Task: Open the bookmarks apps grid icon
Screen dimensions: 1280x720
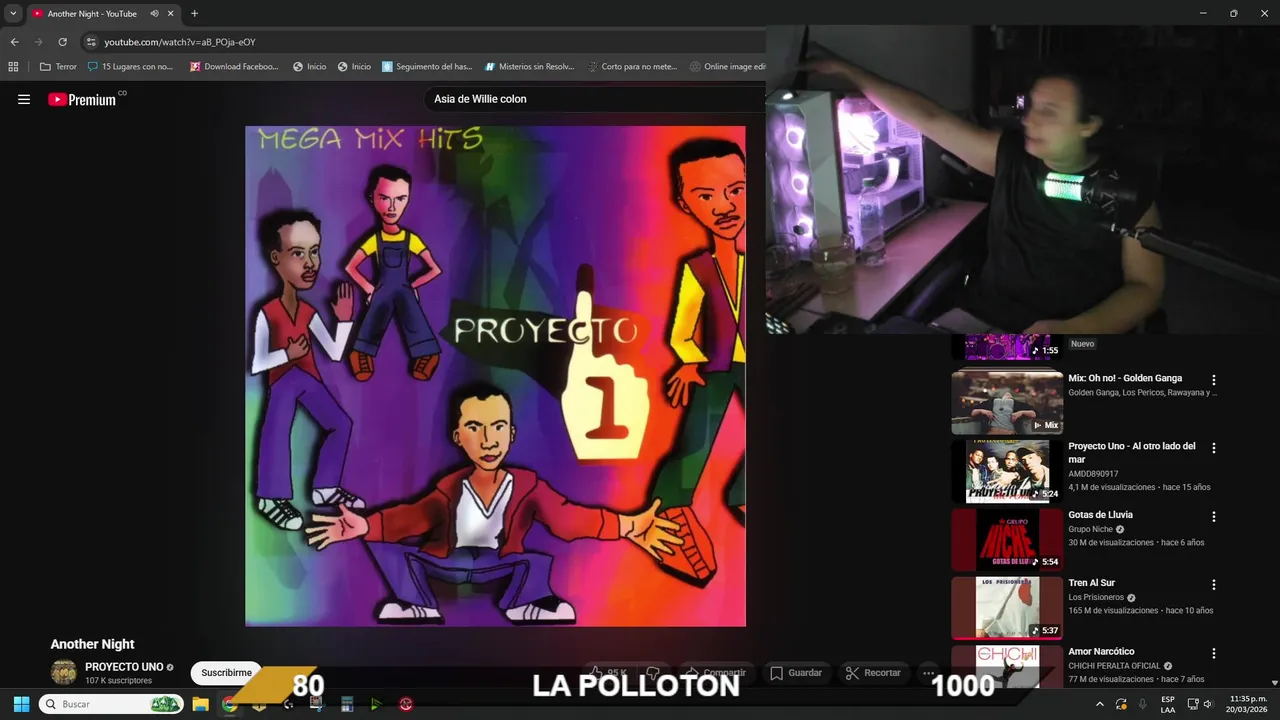Action: click(13, 67)
